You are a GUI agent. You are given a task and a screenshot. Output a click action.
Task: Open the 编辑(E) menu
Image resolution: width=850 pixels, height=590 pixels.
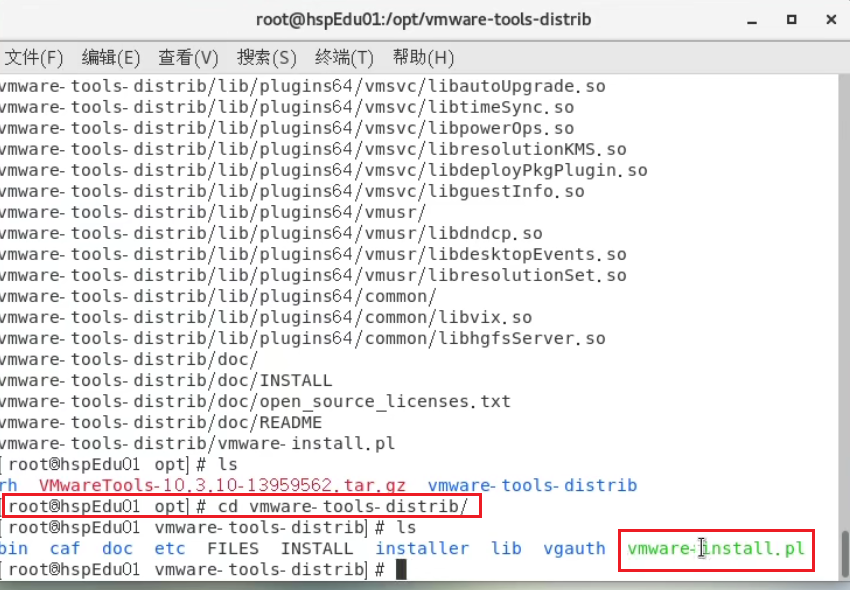pos(111,57)
